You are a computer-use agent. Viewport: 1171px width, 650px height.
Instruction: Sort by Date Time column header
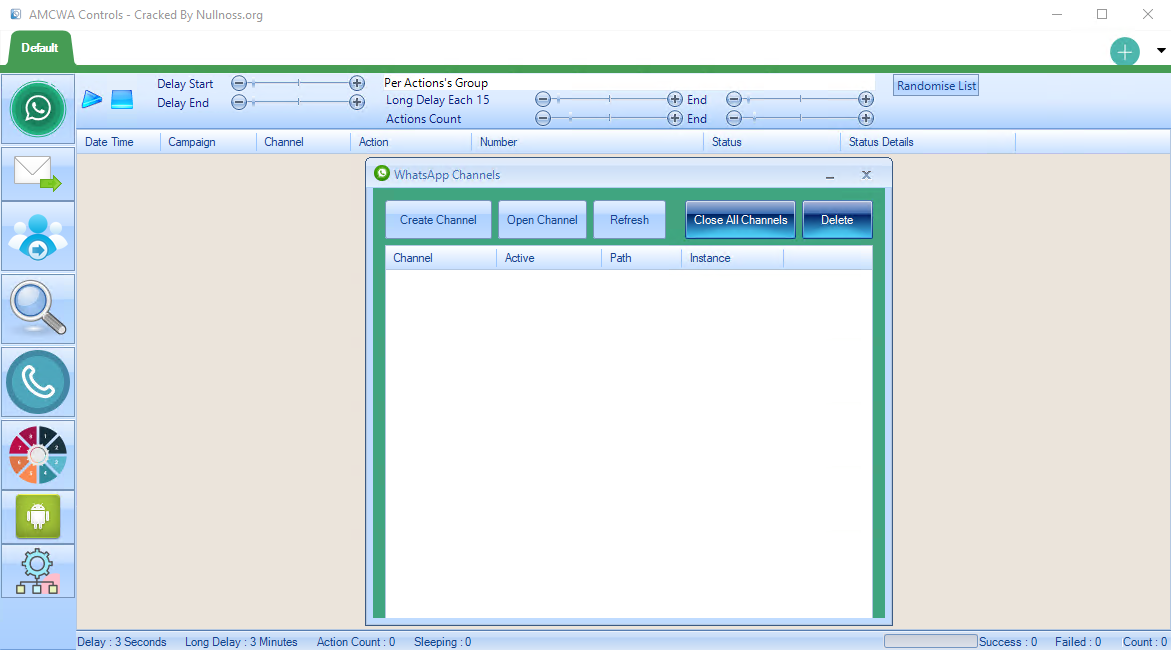click(x=119, y=142)
